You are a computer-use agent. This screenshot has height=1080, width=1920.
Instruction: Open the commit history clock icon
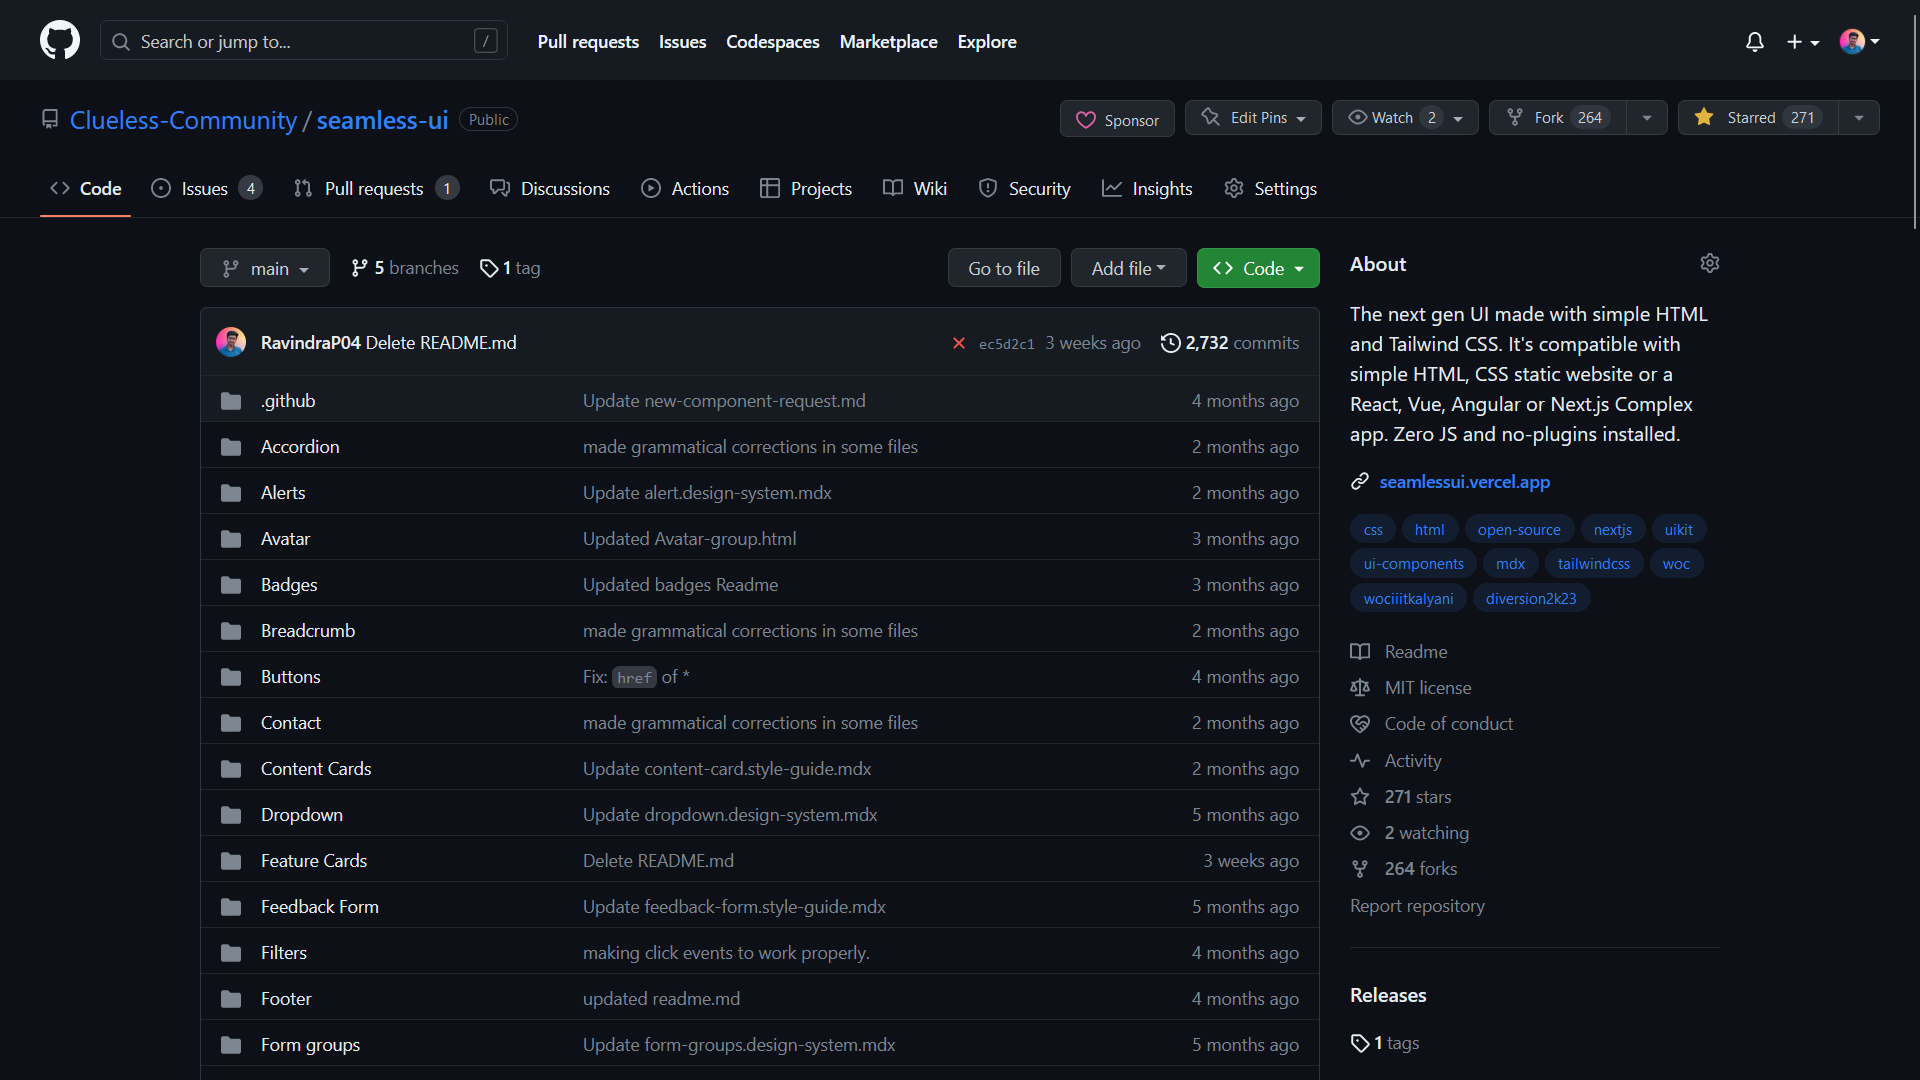tap(1170, 343)
